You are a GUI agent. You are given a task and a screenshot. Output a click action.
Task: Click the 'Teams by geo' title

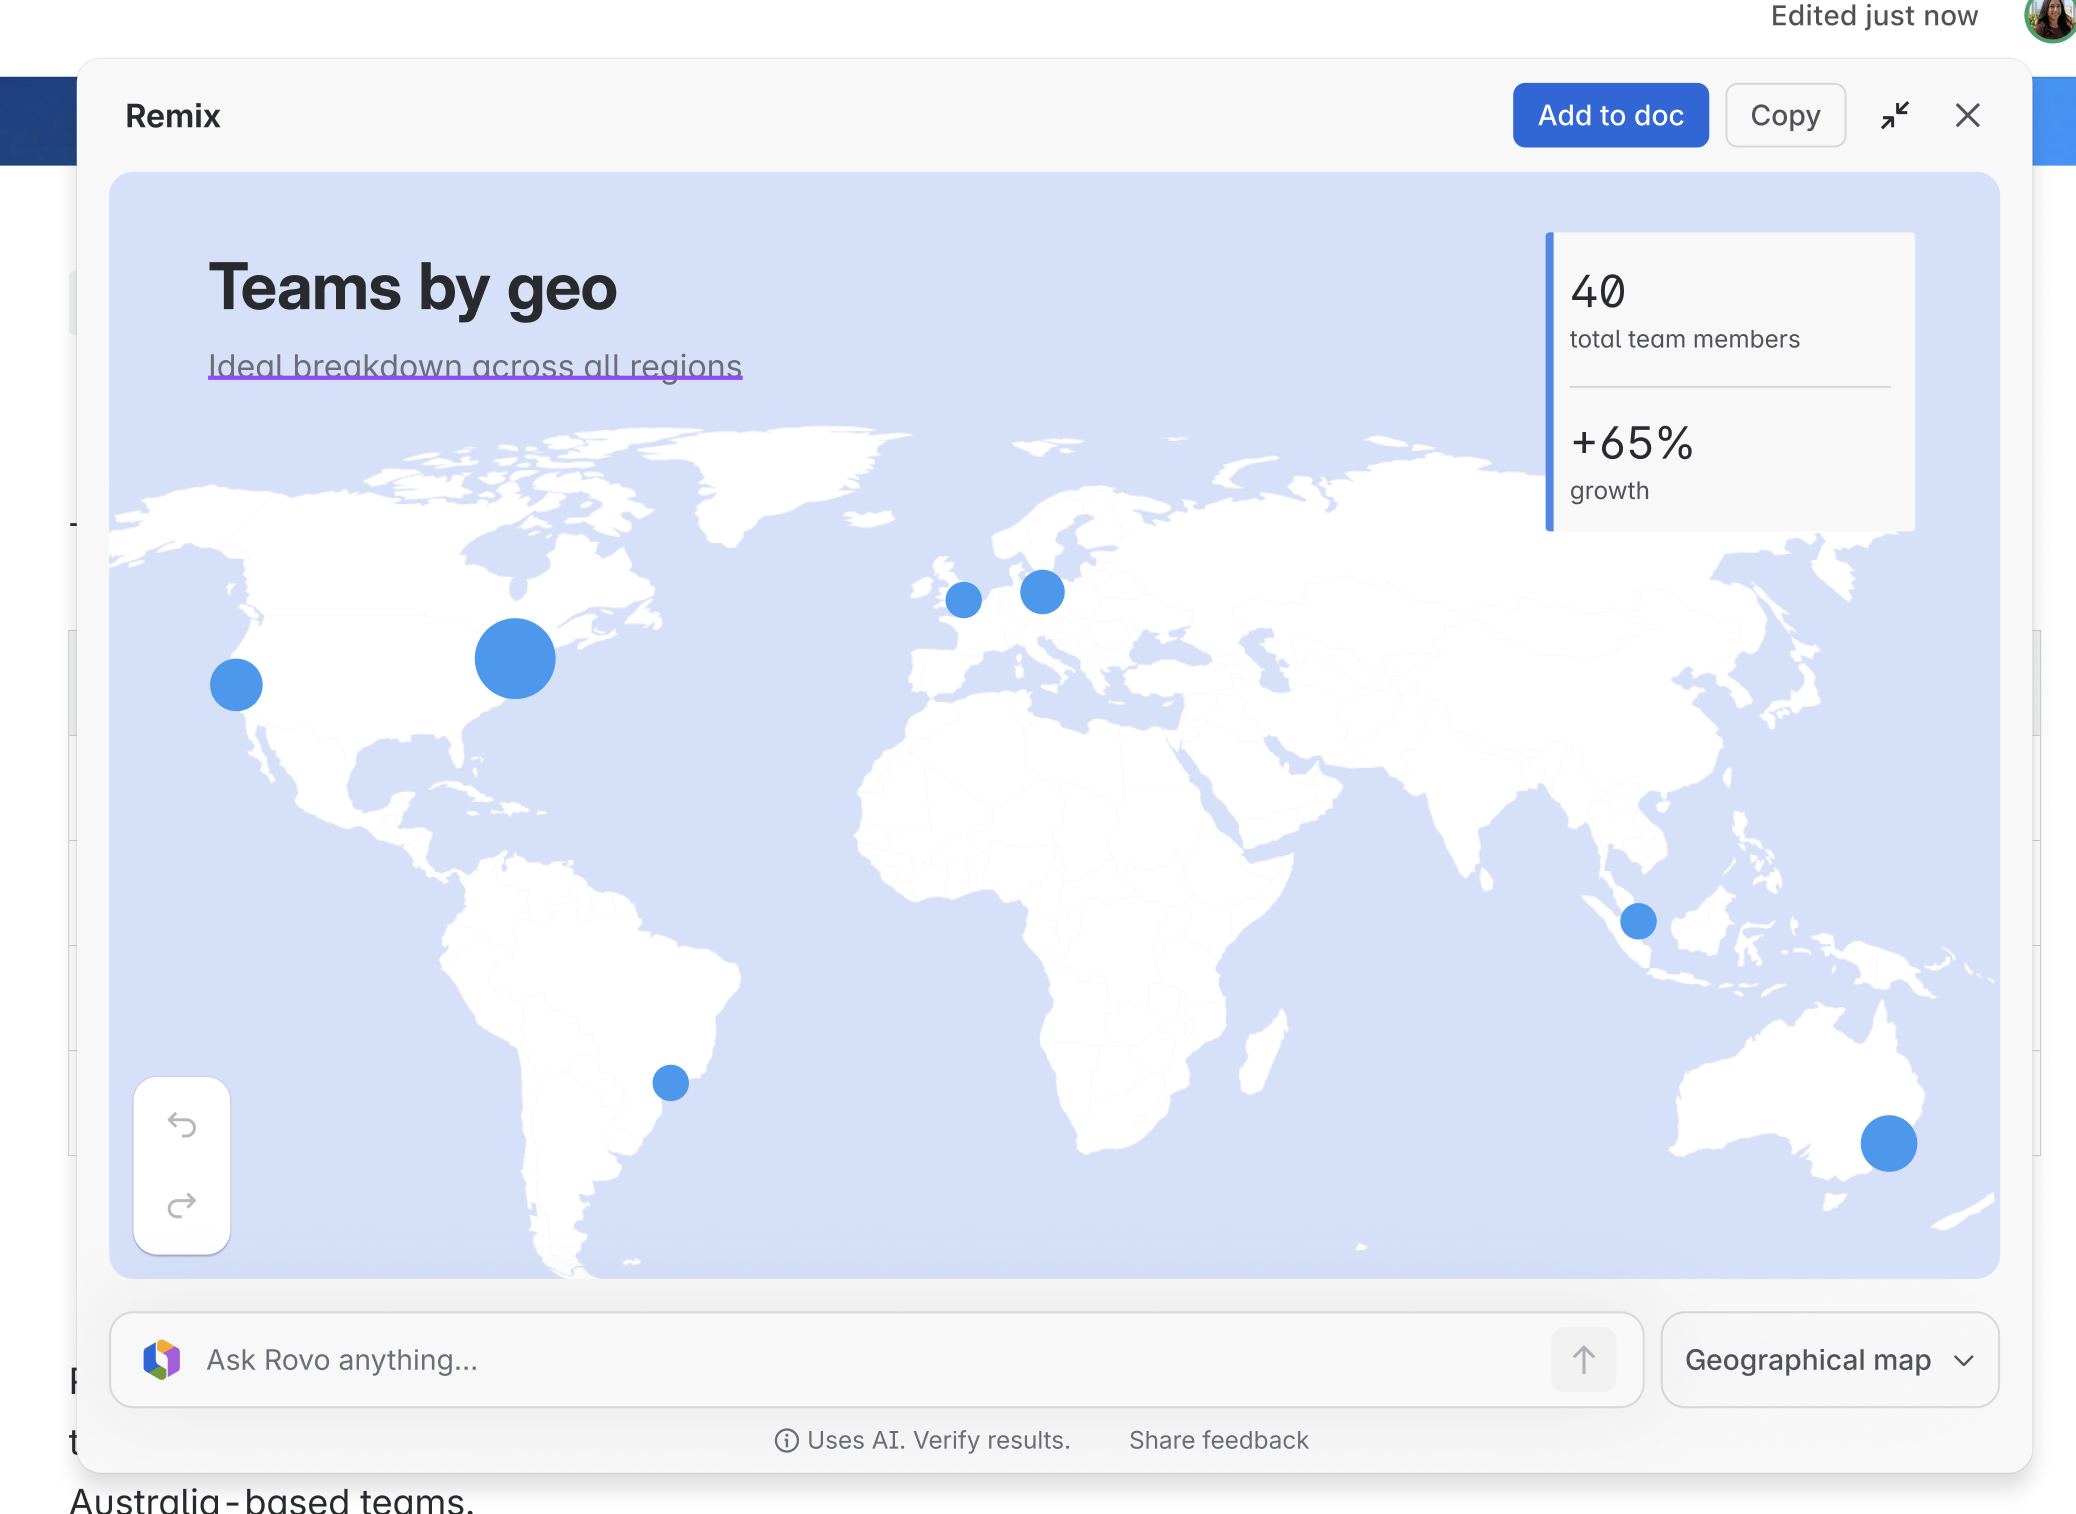412,289
